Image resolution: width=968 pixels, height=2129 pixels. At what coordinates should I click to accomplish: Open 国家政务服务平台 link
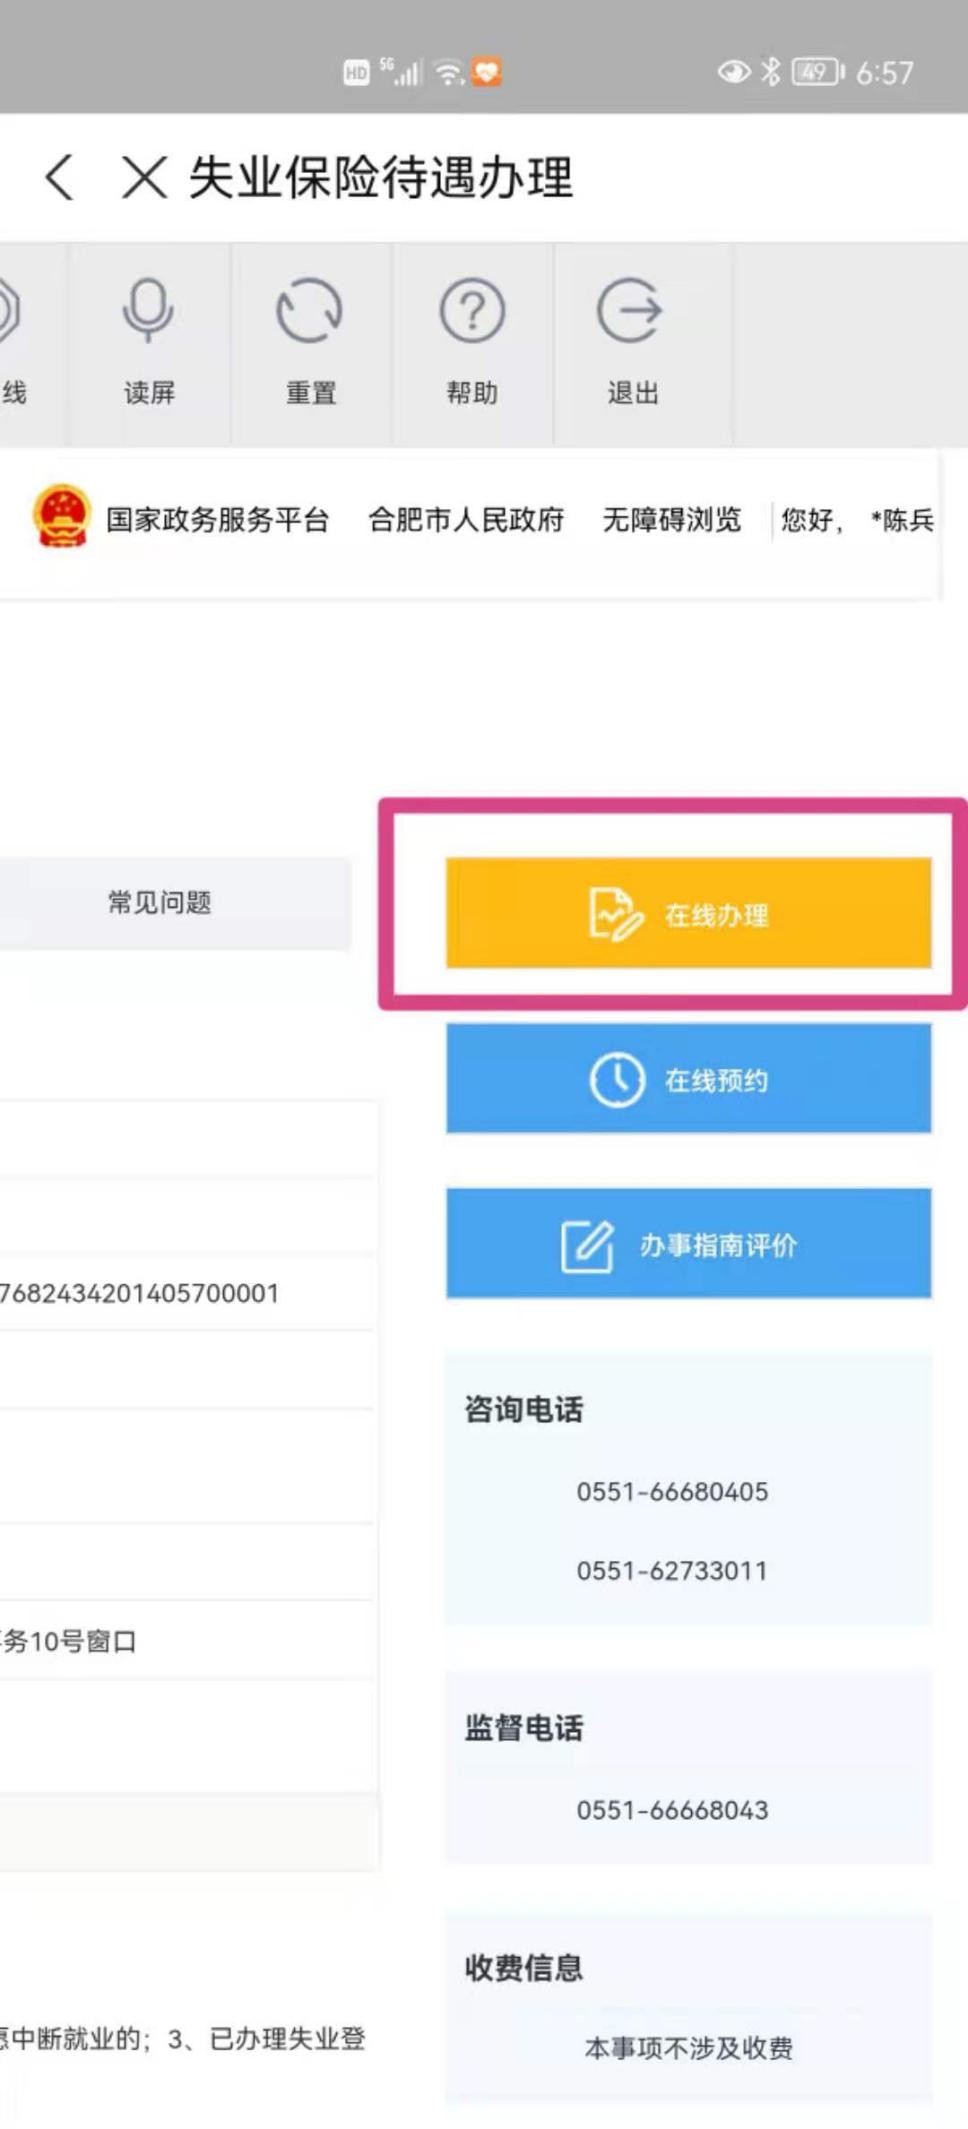click(x=218, y=520)
